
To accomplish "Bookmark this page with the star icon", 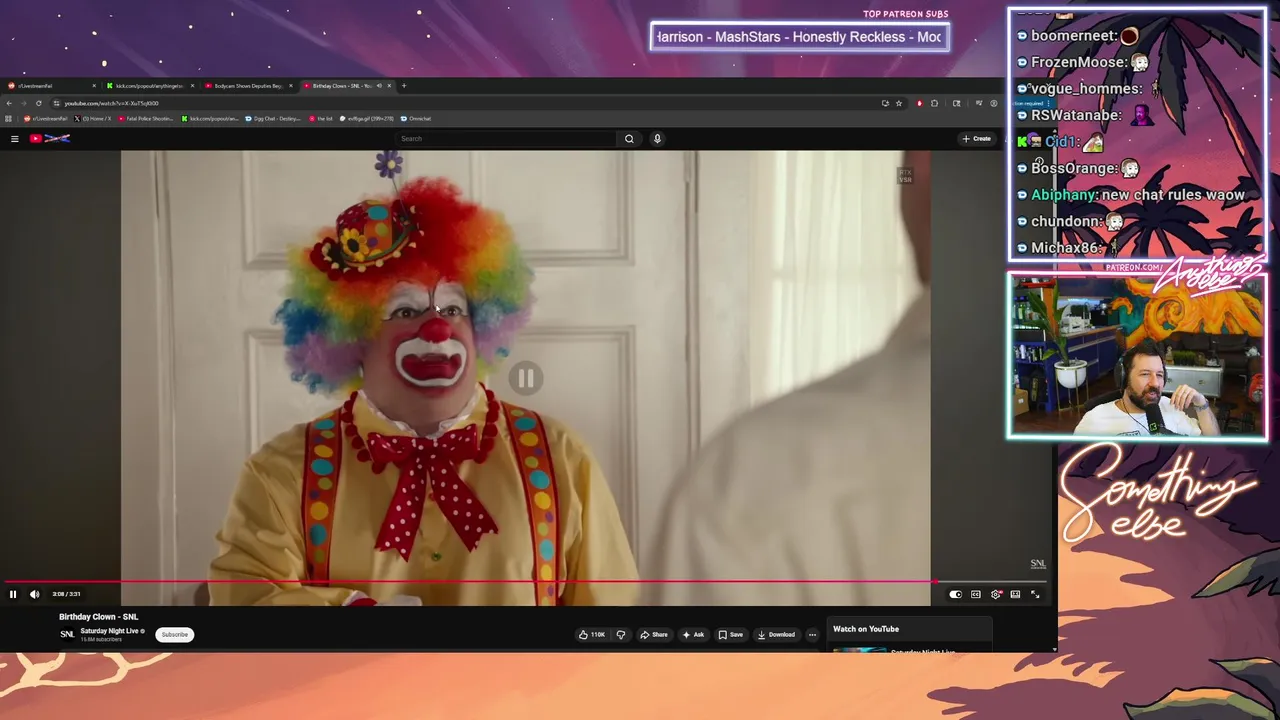I will click(898, 103).
